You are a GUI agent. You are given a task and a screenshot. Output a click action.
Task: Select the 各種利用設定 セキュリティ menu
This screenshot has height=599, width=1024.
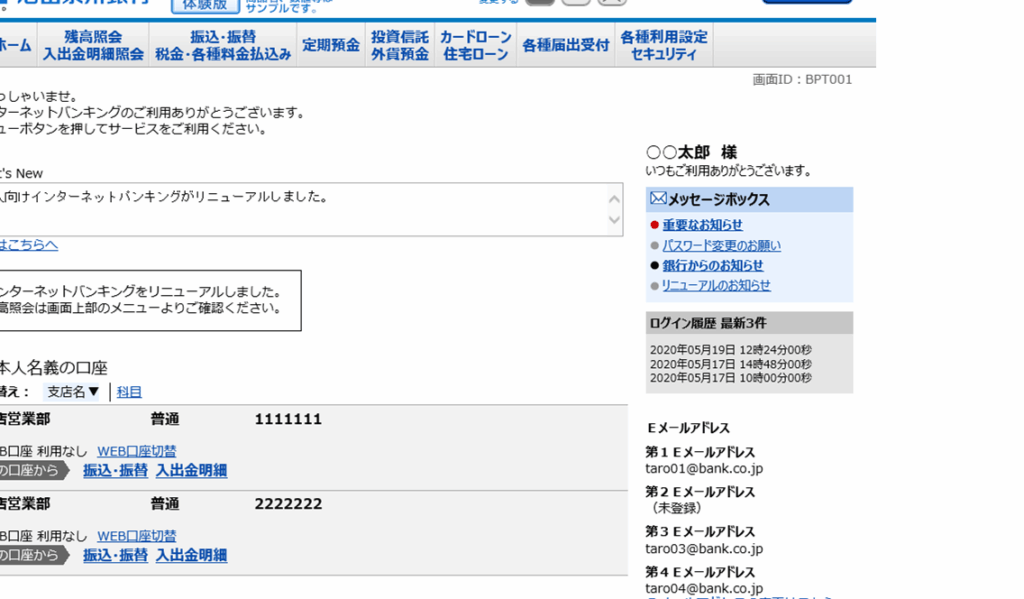pos(663,45)
